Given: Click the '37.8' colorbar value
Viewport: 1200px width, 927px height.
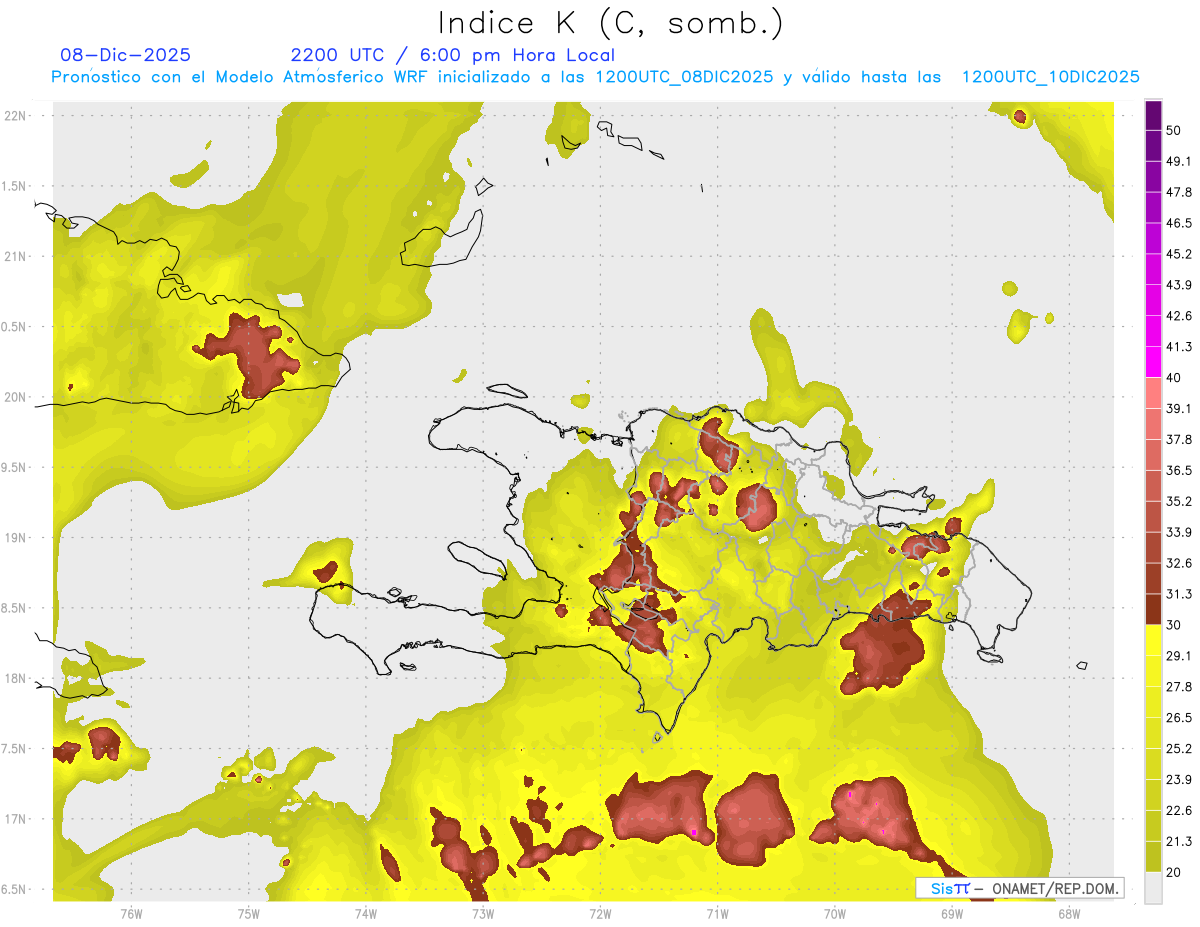Looking at the screenshot, I should 1178,440.
